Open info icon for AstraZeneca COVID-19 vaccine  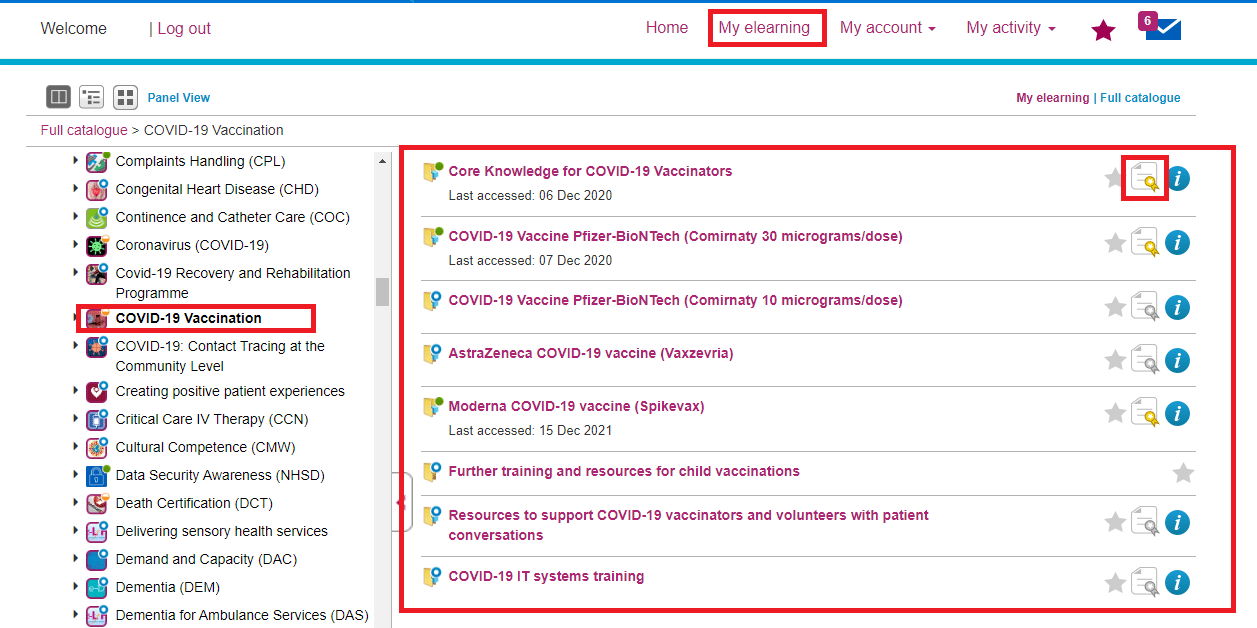click(x=1178, y=360)
